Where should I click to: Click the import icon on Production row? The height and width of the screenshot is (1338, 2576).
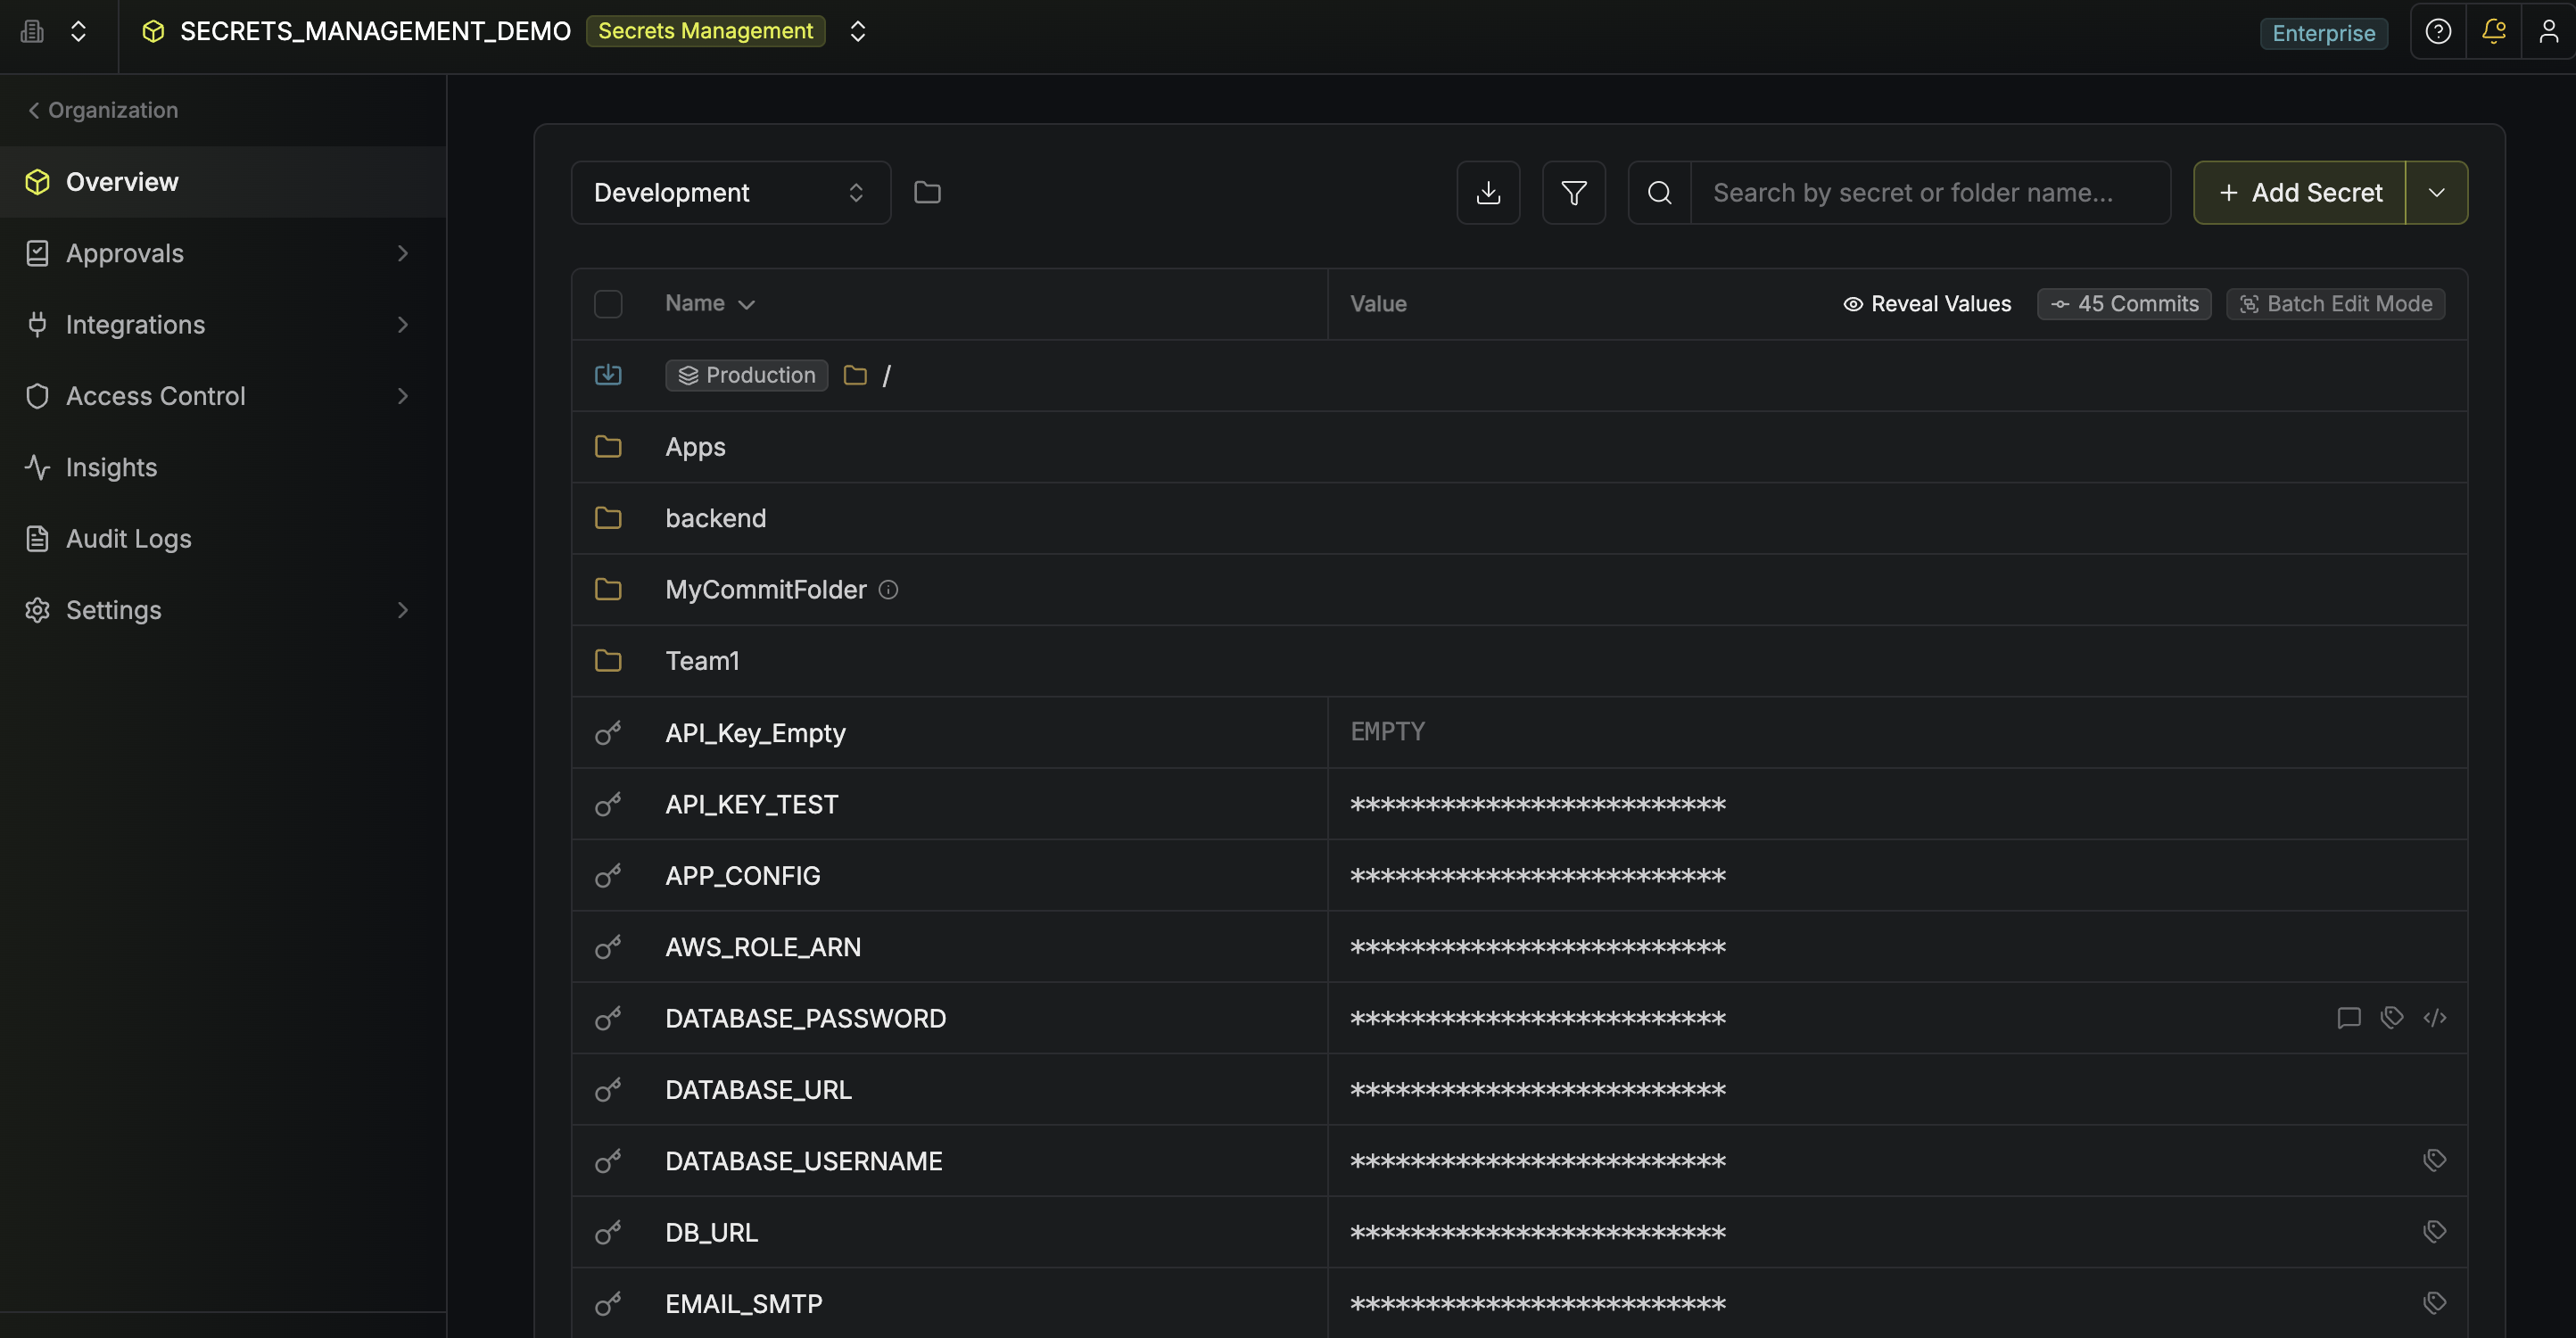608,375
